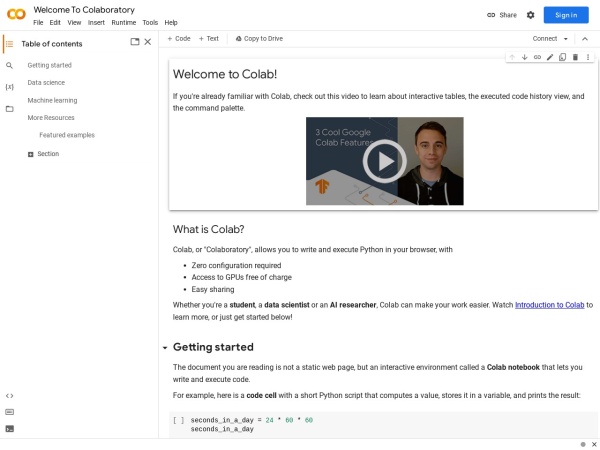600x450 pixels.
Task: Open the Files folder icon
Action: (x=10, y=109)
